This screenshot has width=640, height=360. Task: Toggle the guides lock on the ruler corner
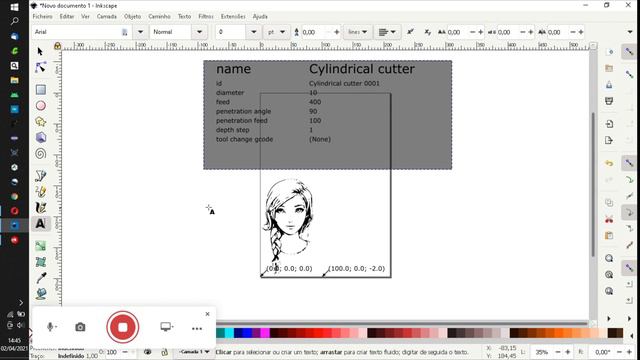click(x=58, y=46)
